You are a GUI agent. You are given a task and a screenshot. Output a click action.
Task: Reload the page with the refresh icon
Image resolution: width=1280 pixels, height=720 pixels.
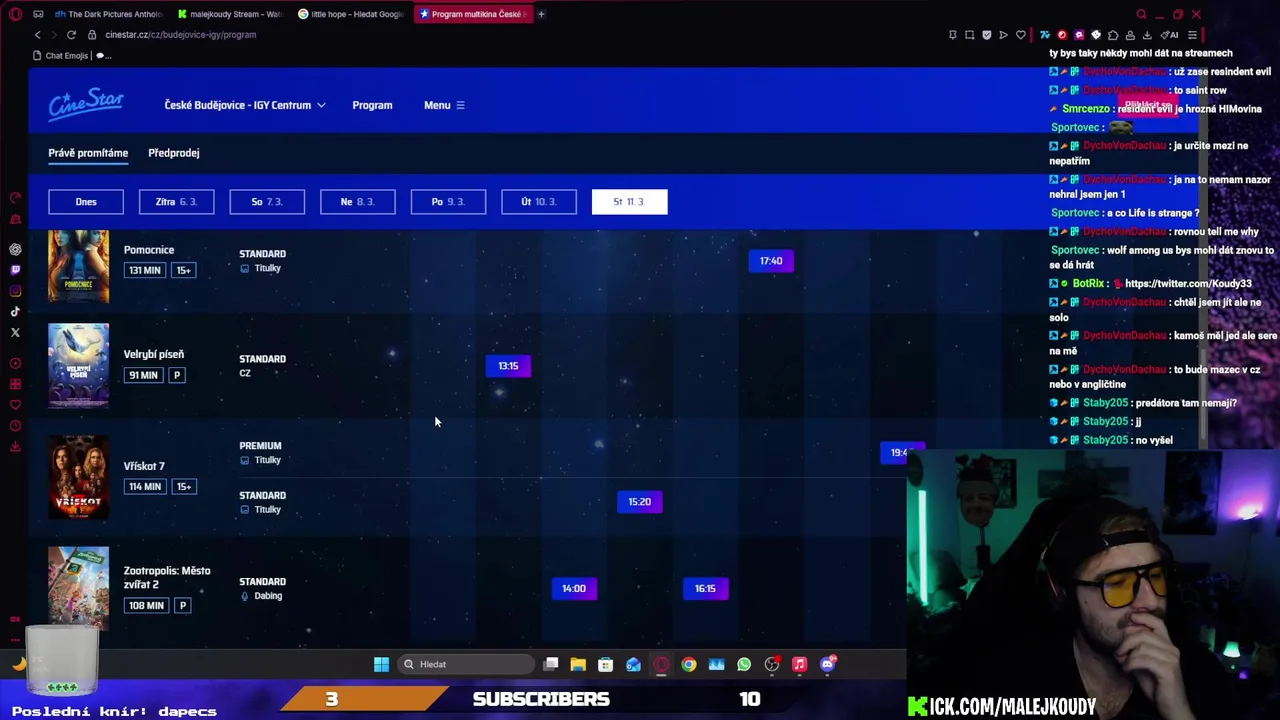pyautogui.click(x=71, y=35)
